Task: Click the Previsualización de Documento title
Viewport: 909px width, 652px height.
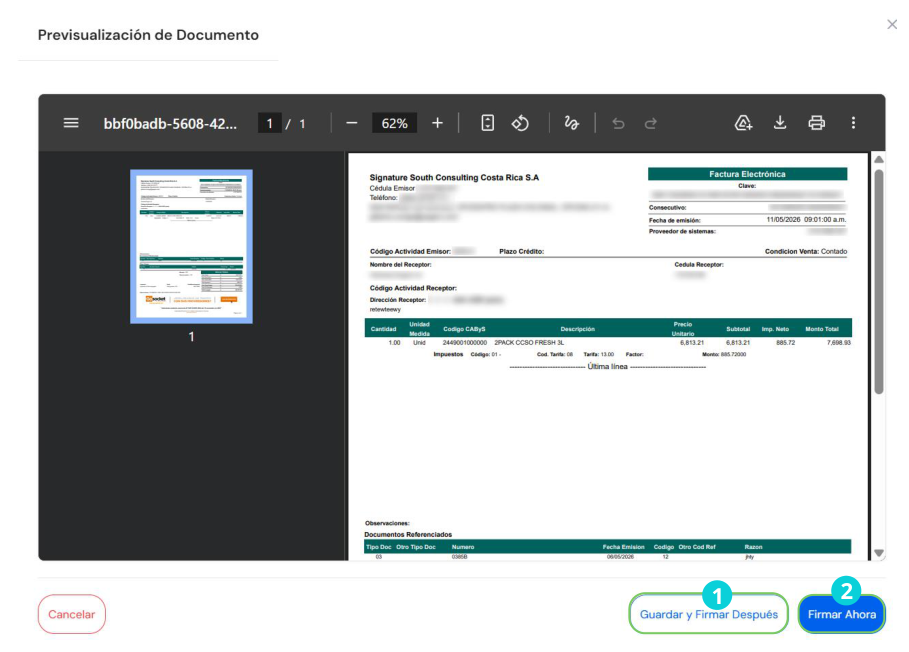Action: coord(148,35)
